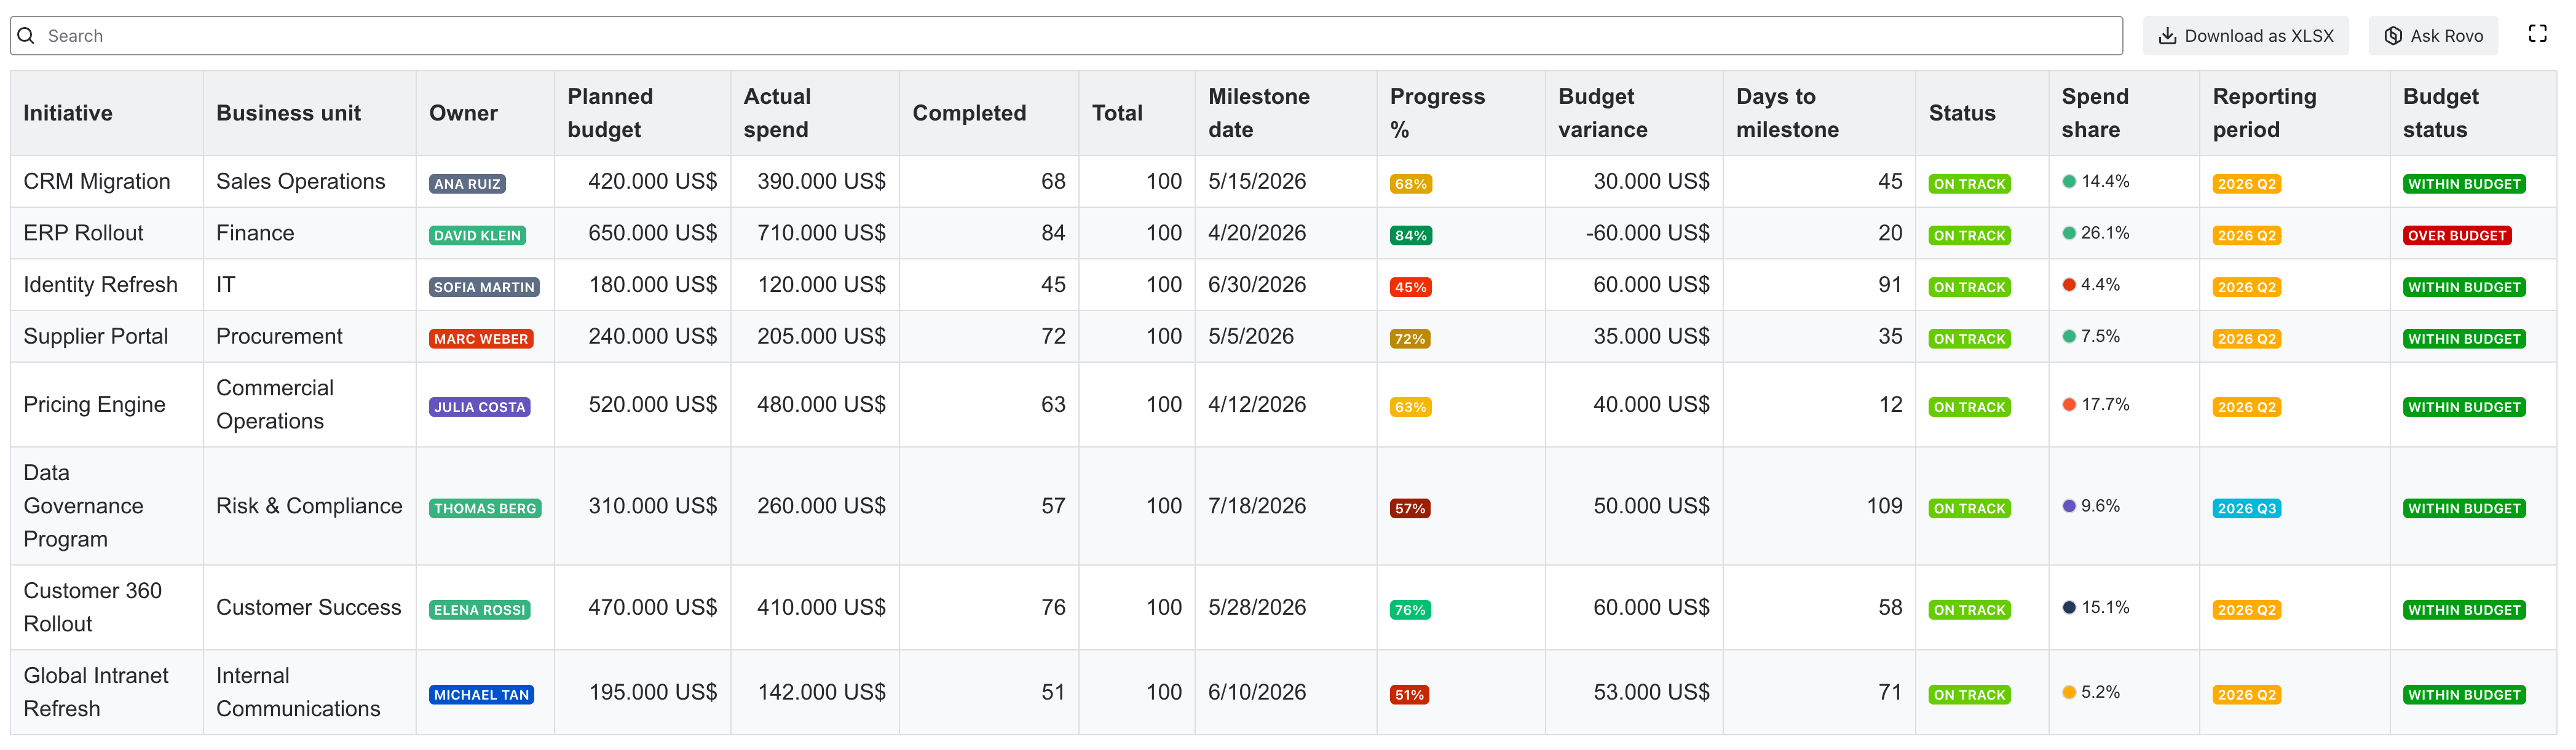Select Data Governance Program cell
This screenshot has height=750, width=2576.
click(107, 506)
